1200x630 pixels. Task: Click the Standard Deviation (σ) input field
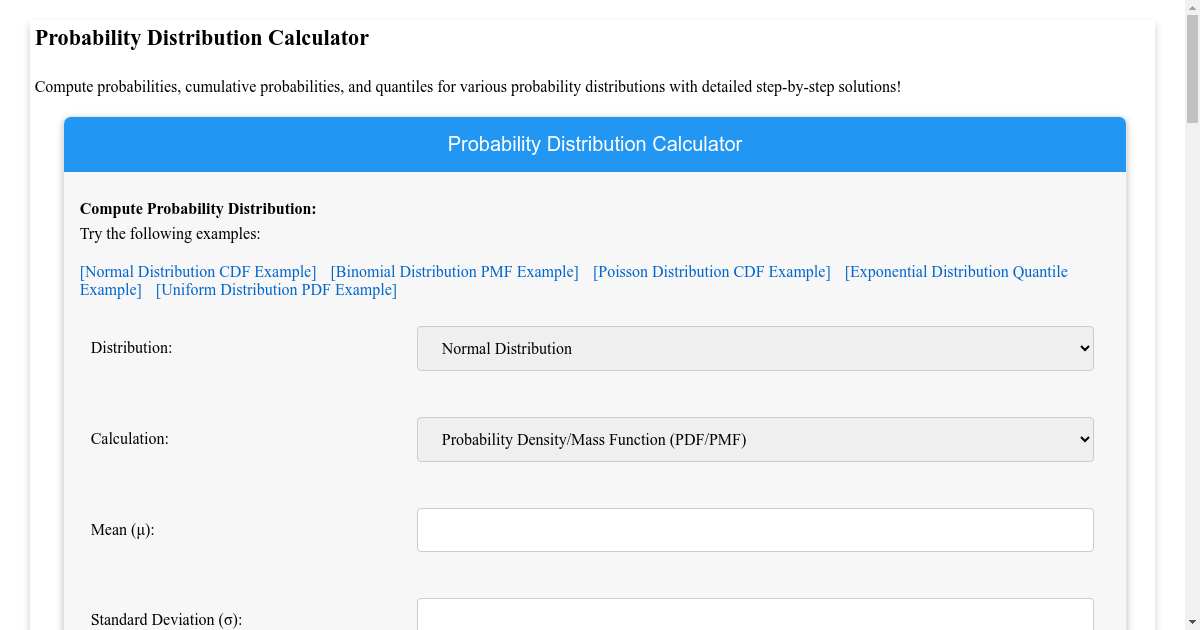pos(755,614)
